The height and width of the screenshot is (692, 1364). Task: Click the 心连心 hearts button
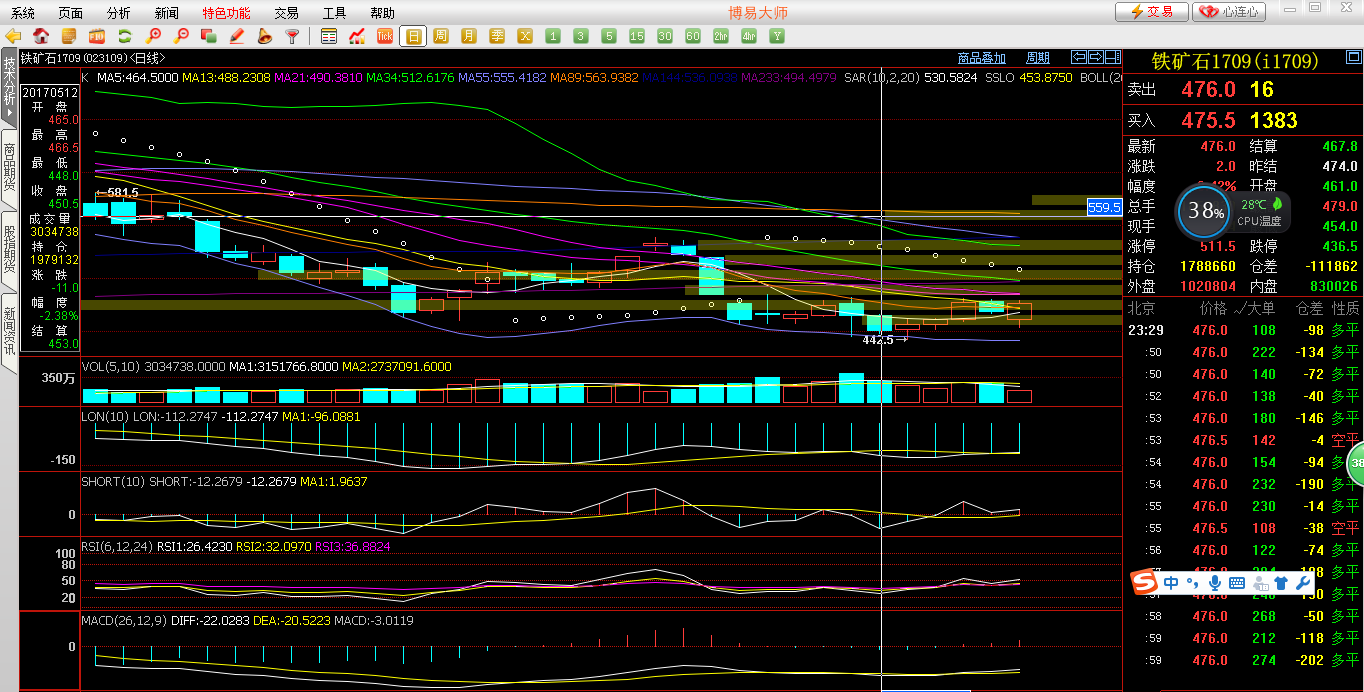tap(1230, 12)
